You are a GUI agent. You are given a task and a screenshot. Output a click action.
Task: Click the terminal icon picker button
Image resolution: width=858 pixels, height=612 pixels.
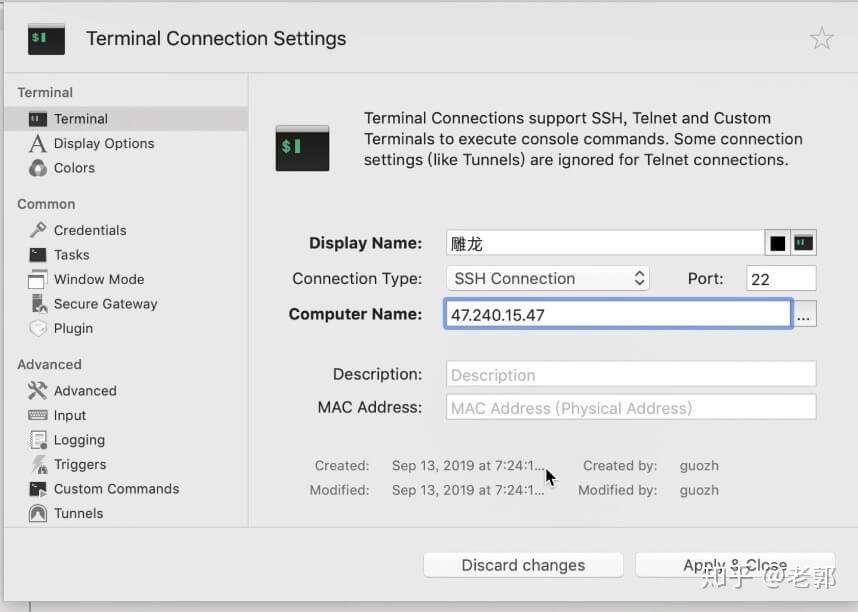coord(803,243)
